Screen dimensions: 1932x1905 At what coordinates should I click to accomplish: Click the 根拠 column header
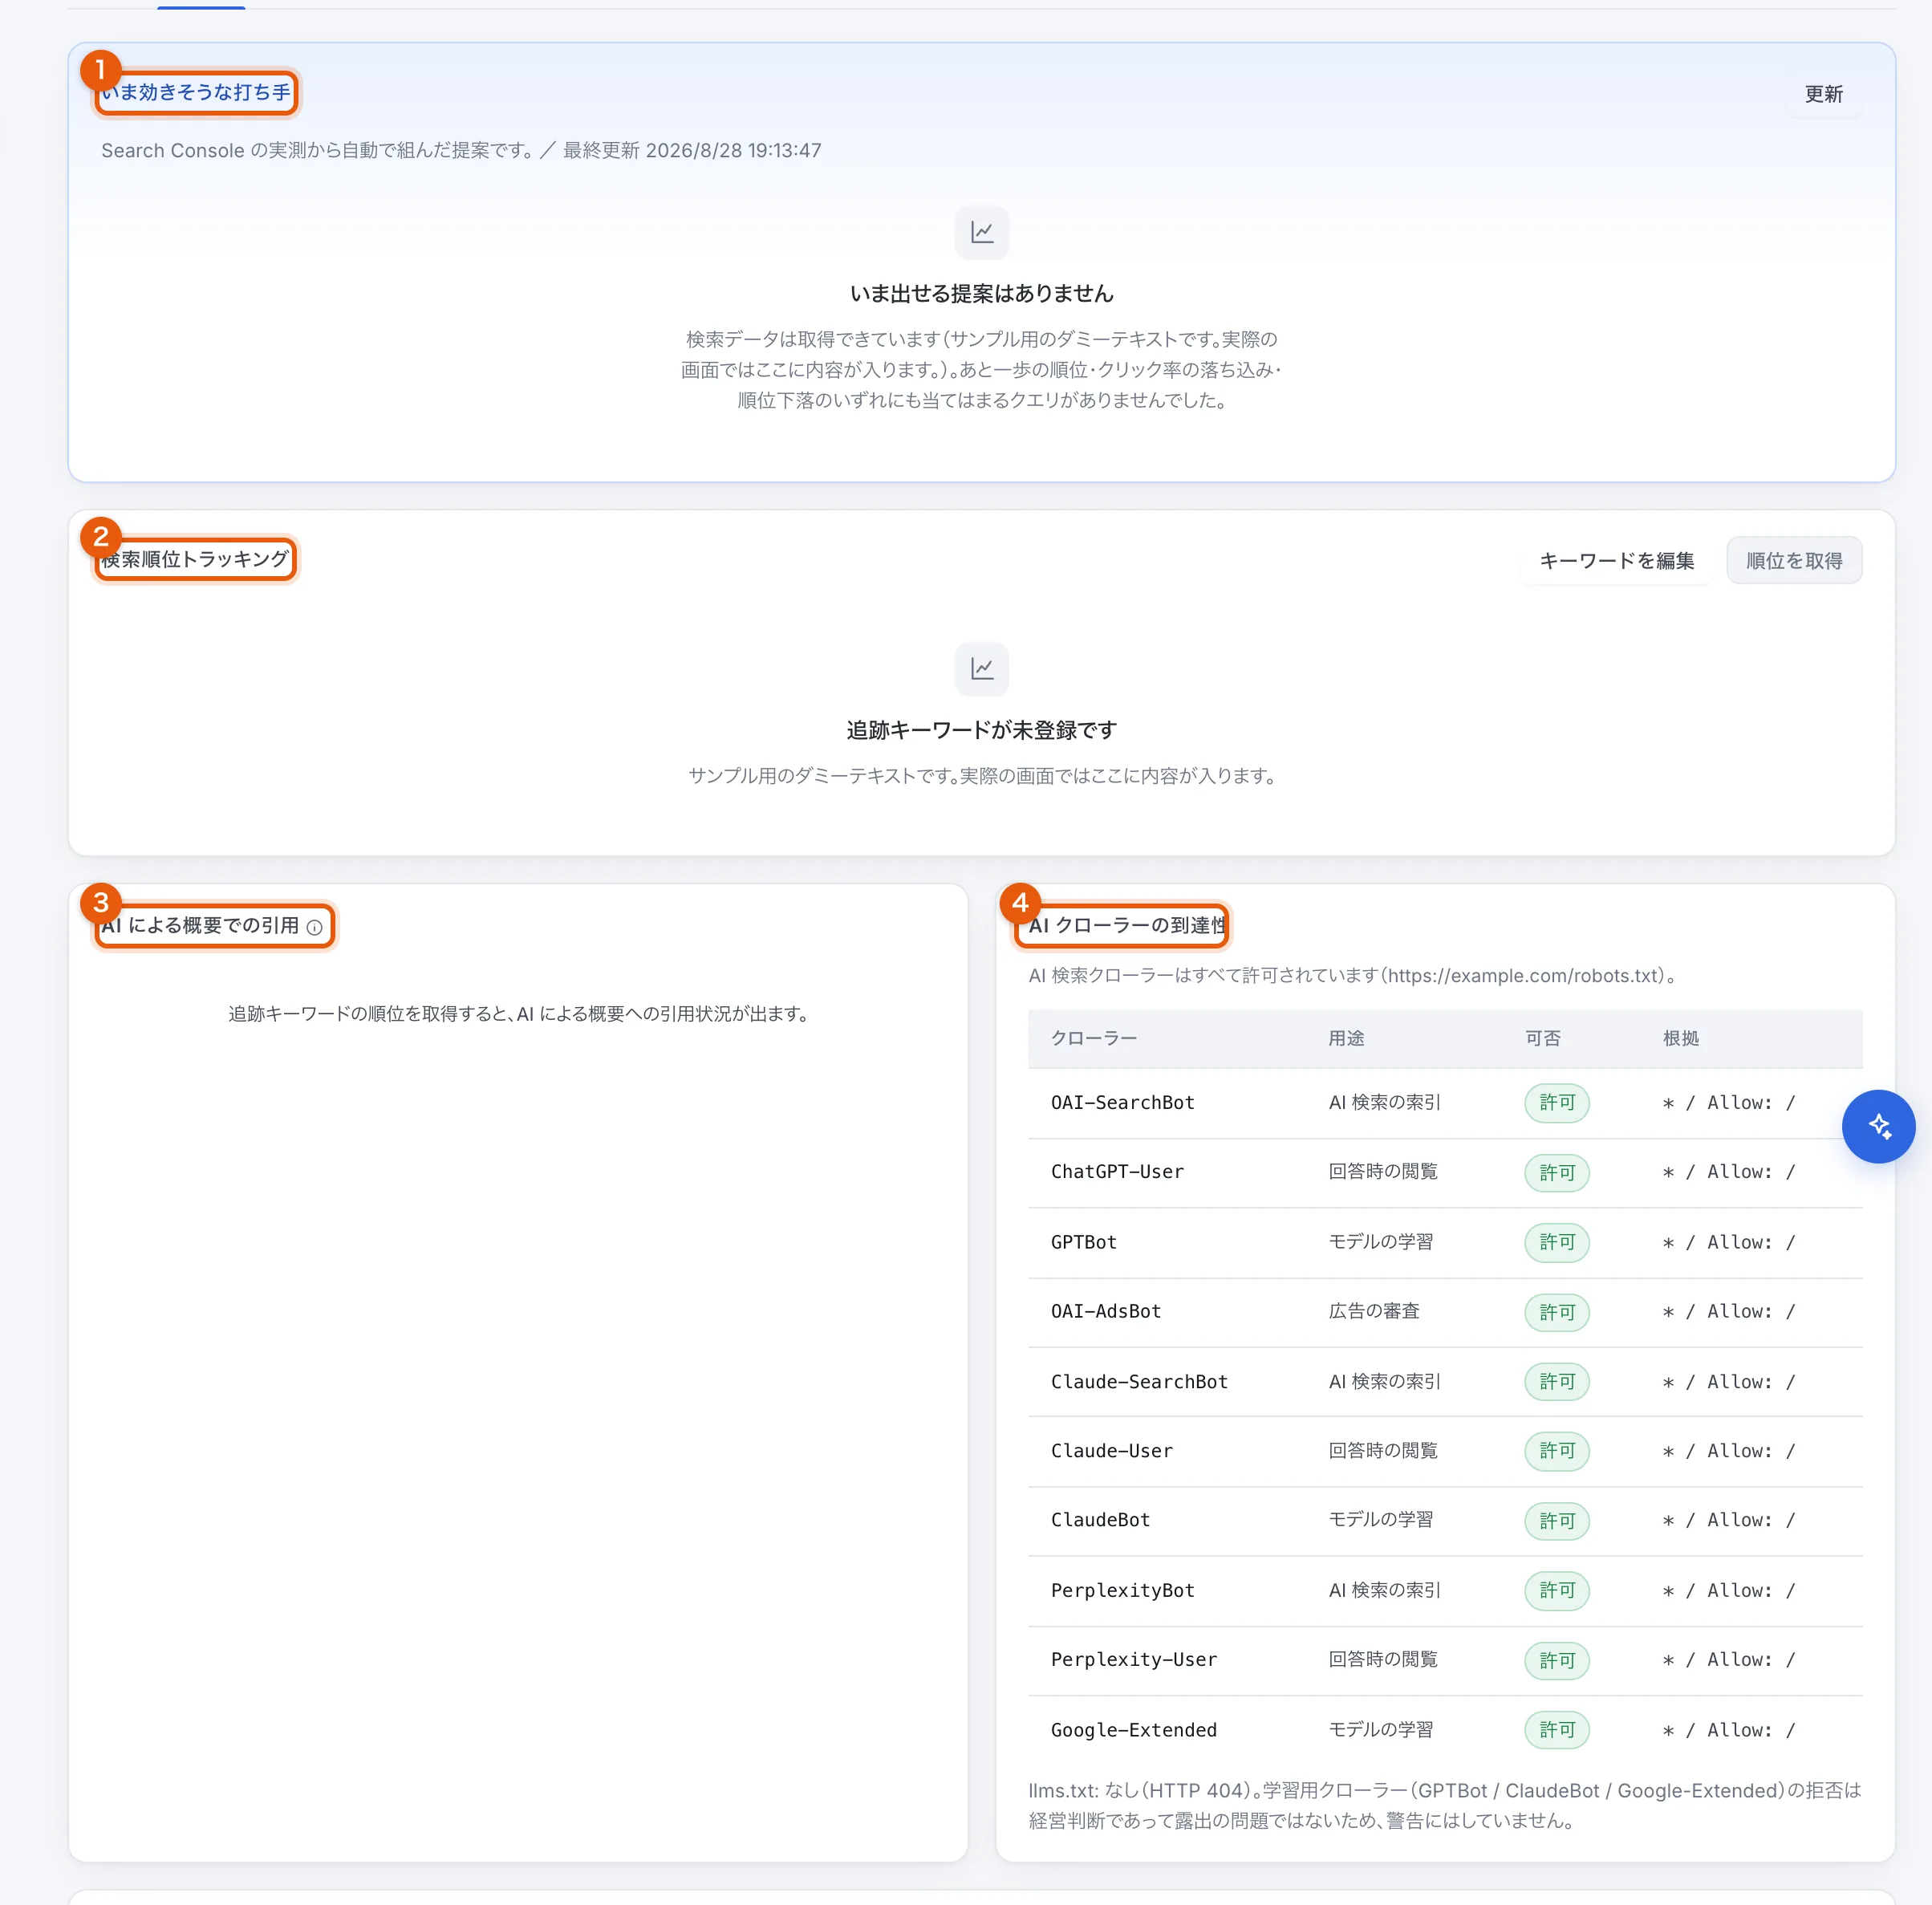(x=1680, y=1038)
